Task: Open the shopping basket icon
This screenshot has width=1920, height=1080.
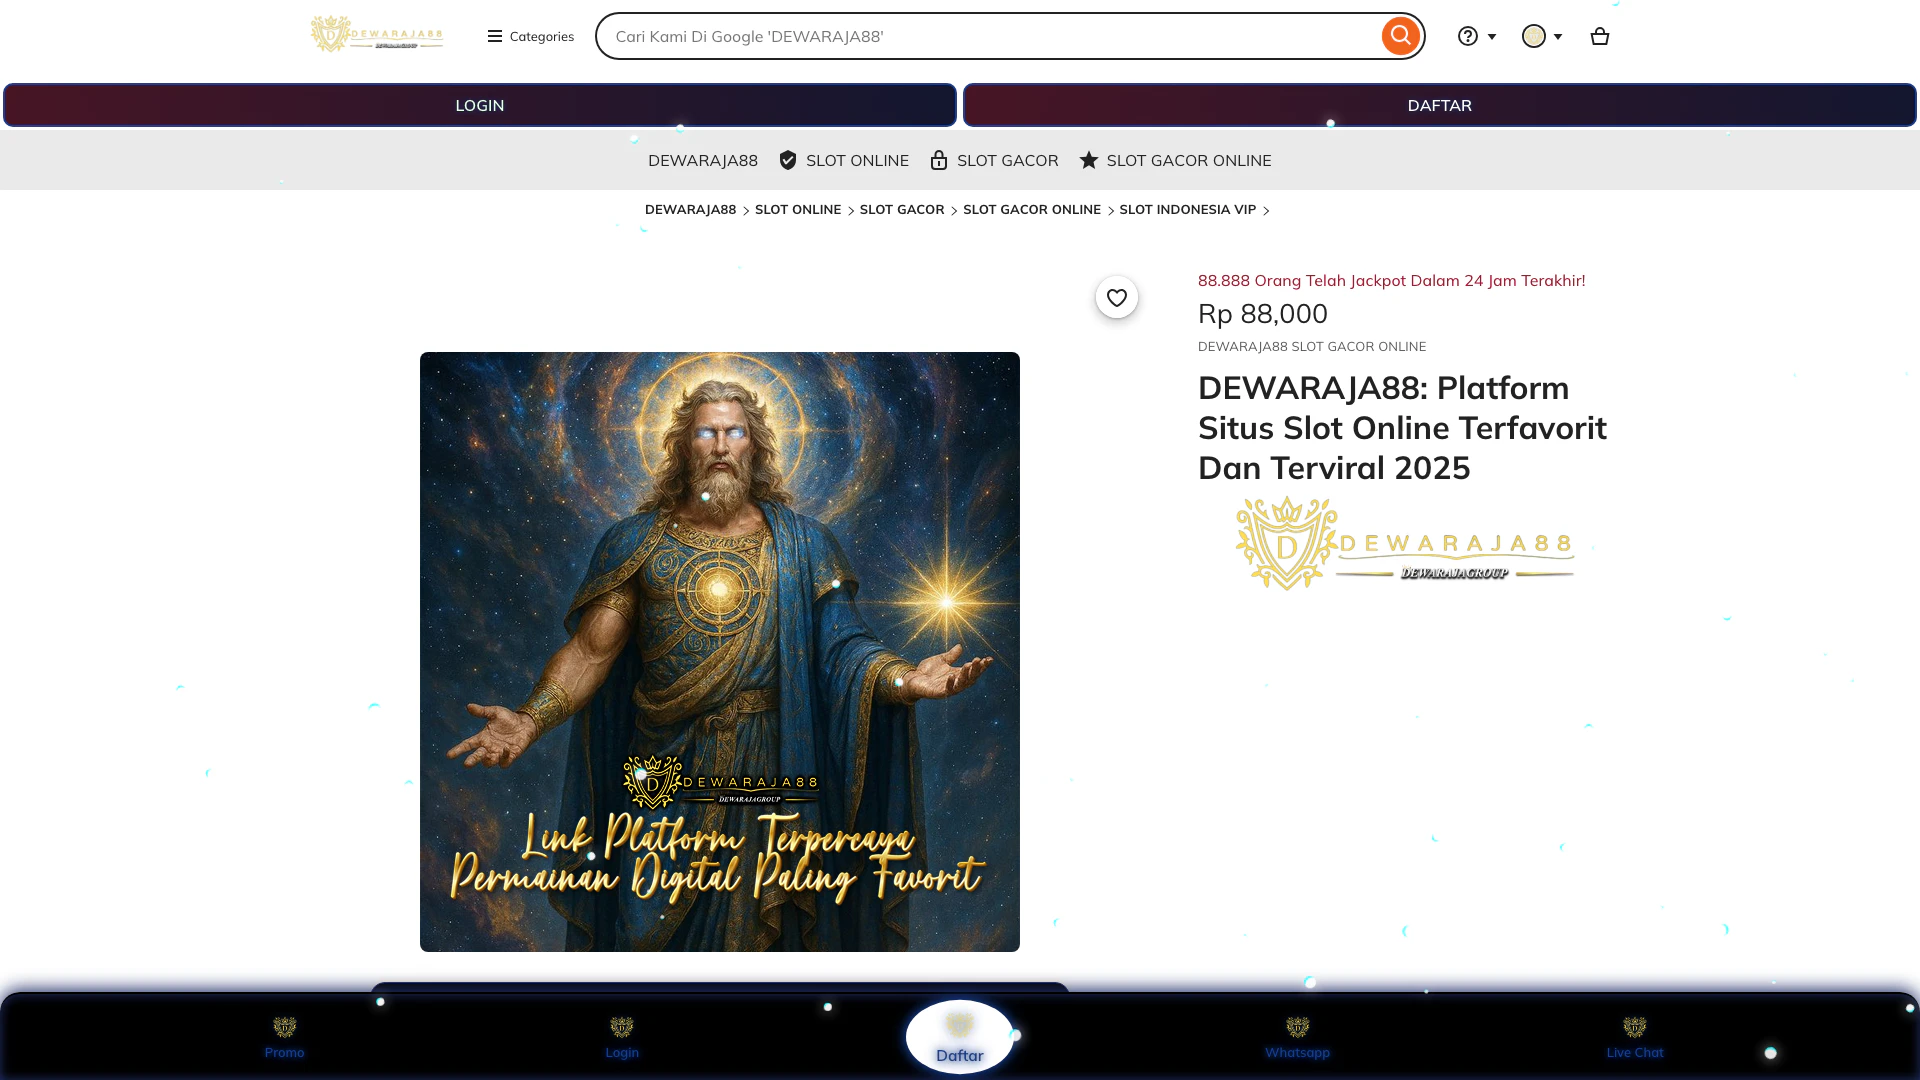Action: coord(1599,36)
